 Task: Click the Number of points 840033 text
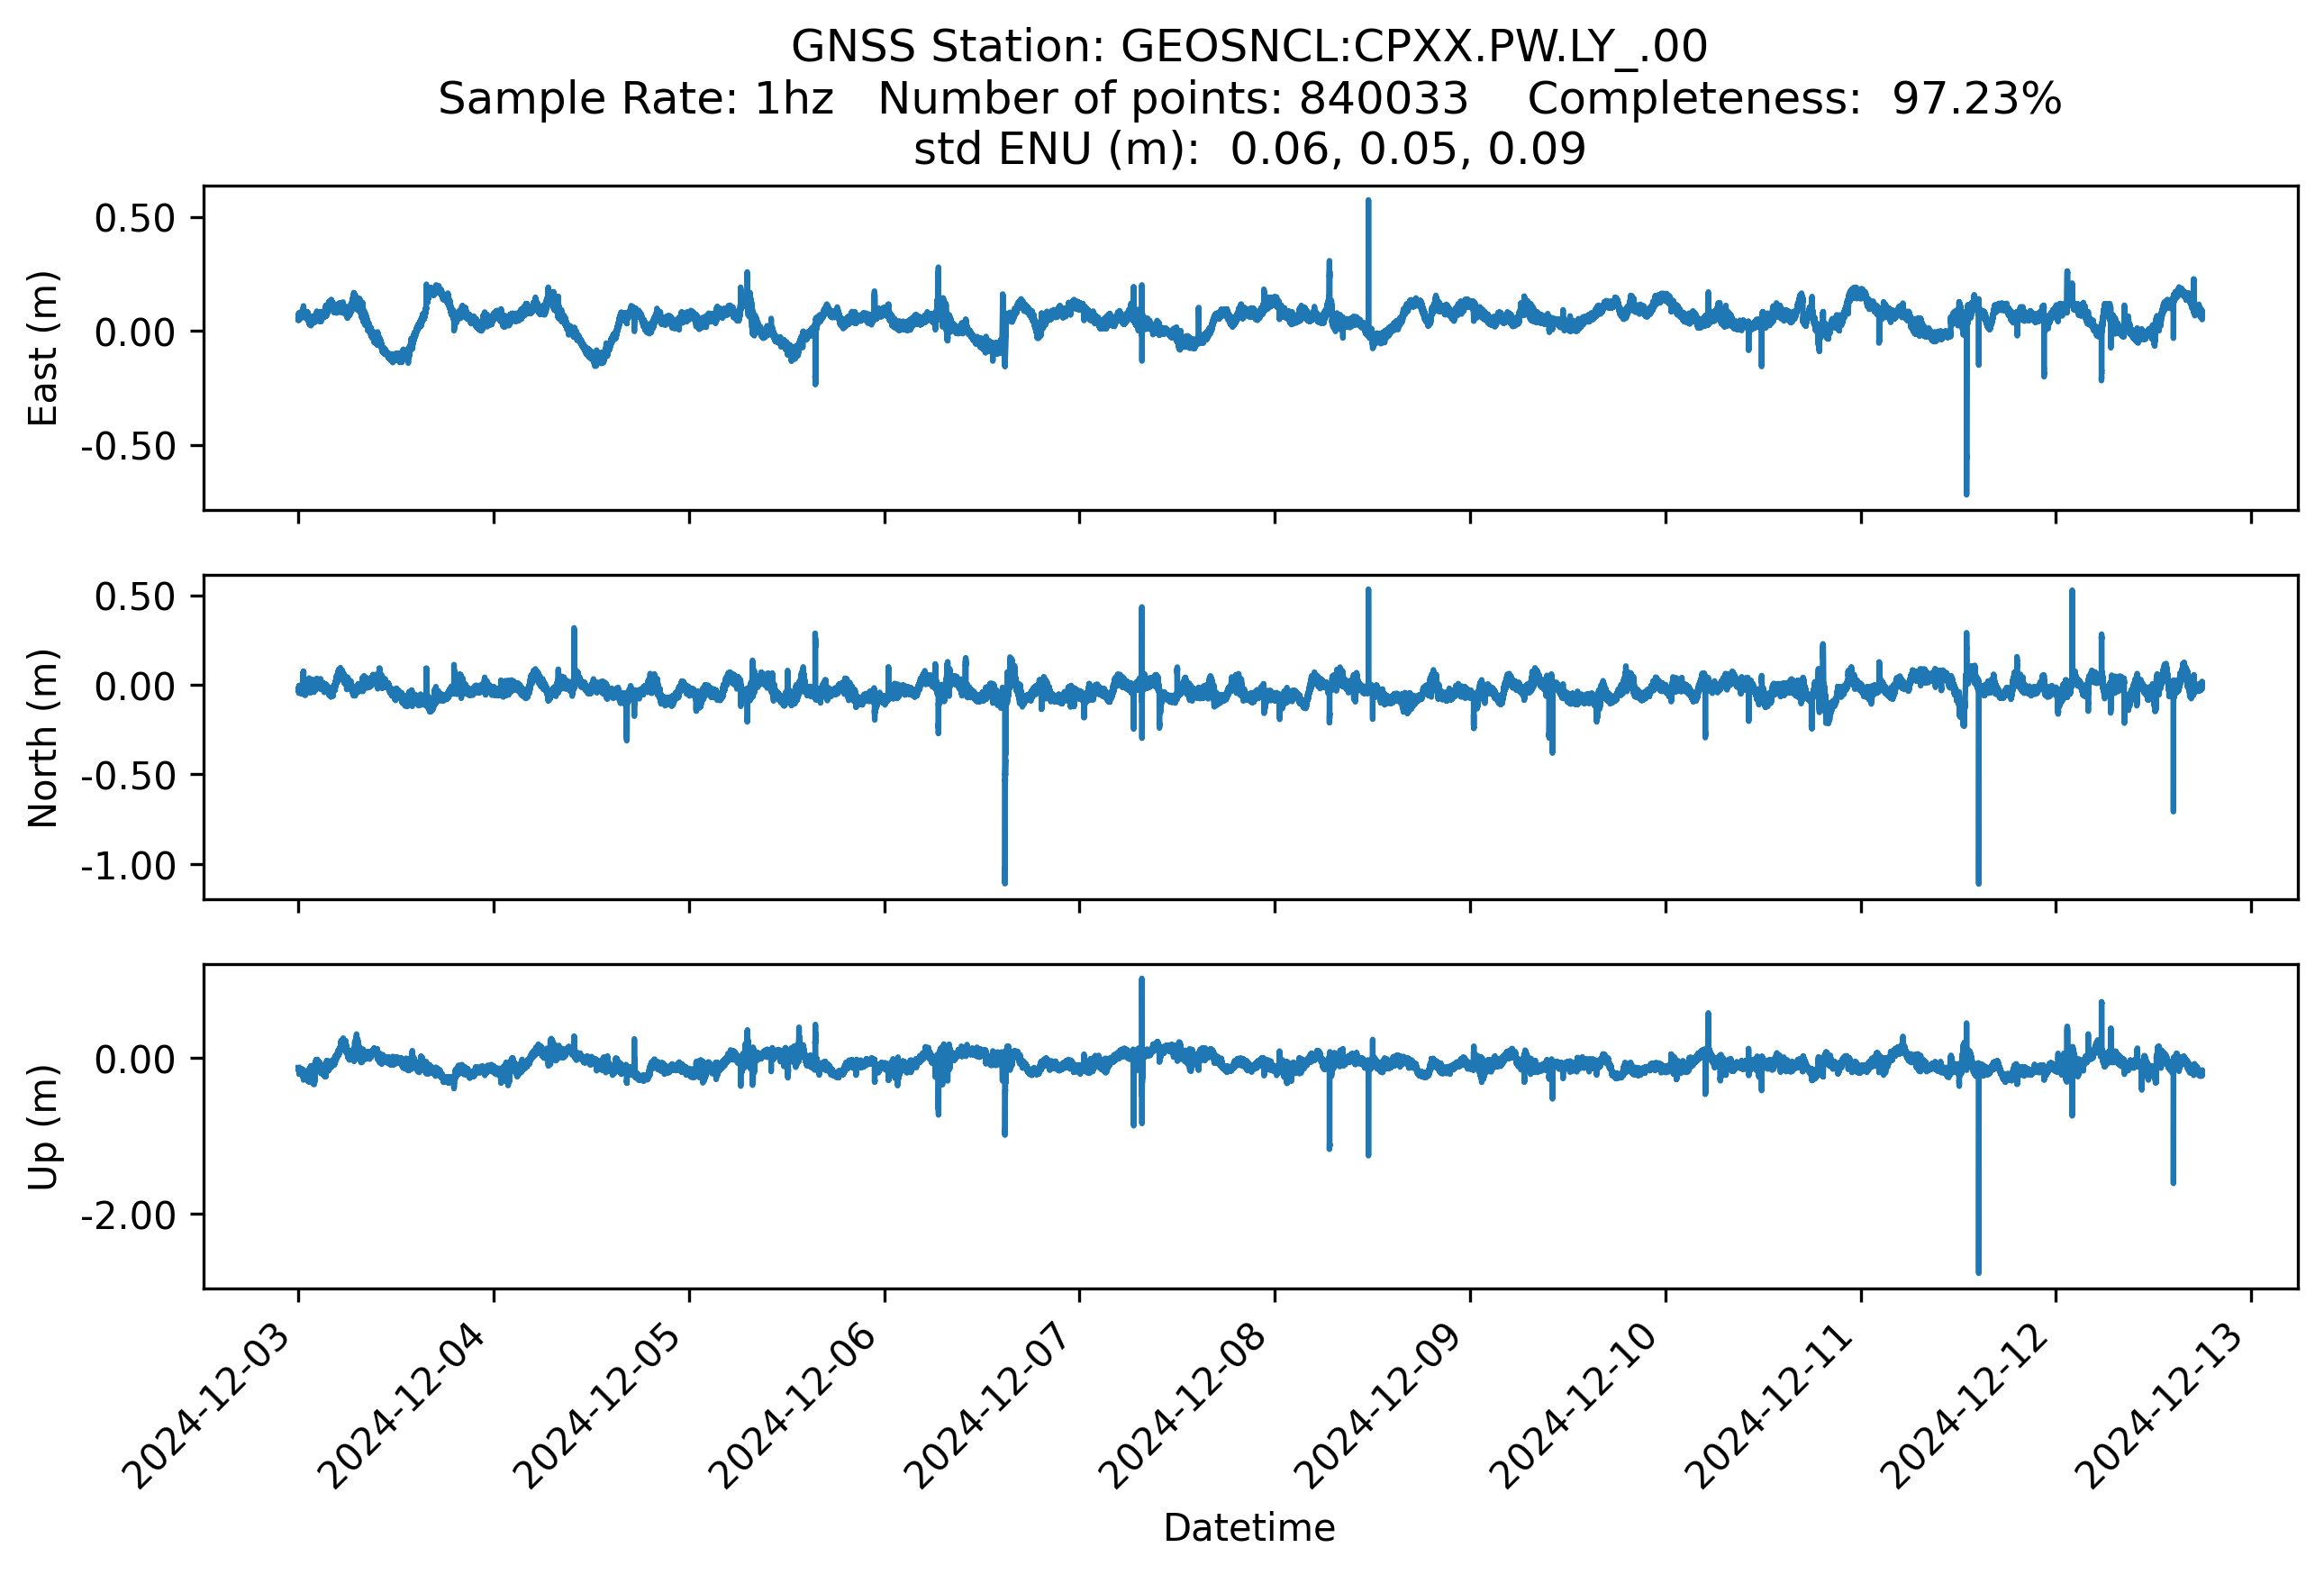(x=1172, y=98)
